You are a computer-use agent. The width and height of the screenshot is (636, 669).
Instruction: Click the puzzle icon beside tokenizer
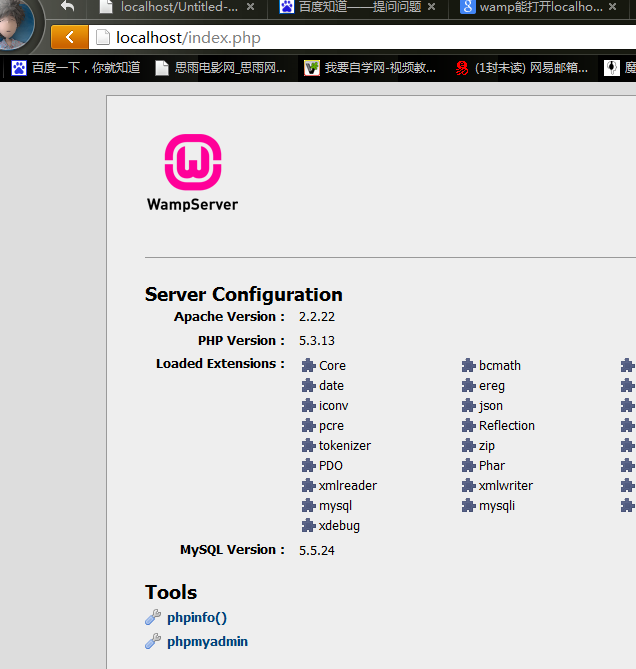tap(308, 445)
